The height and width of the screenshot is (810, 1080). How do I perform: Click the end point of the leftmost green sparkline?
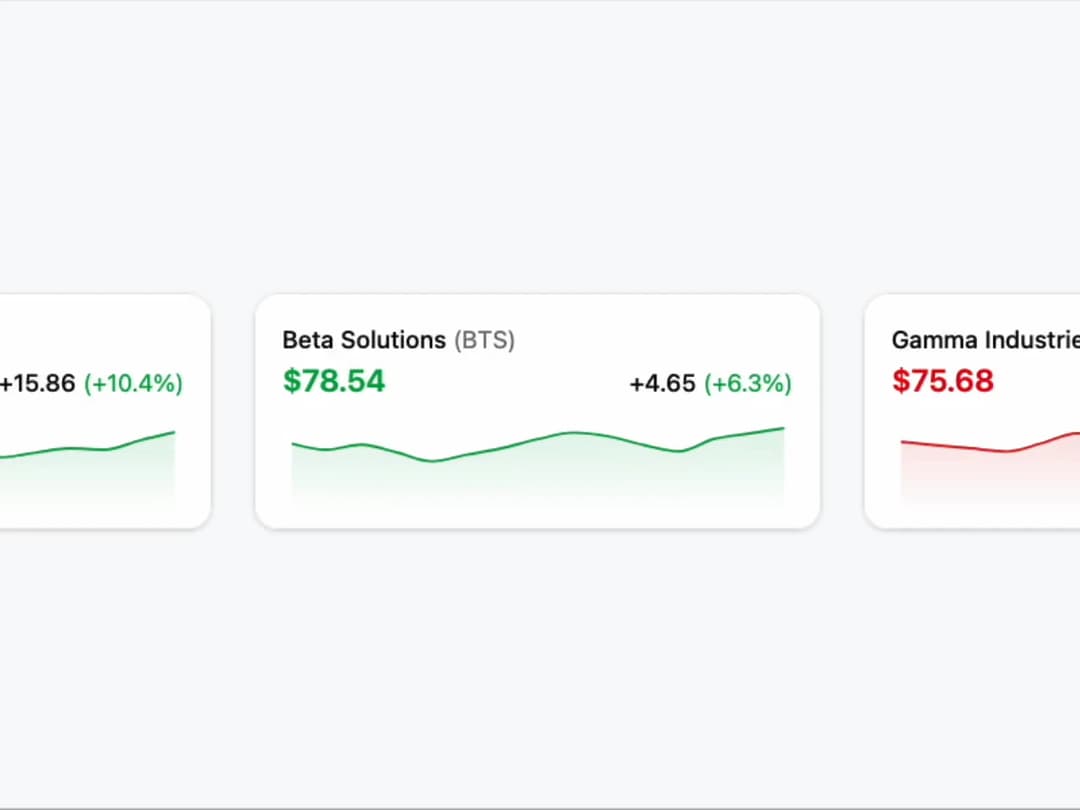174,433
